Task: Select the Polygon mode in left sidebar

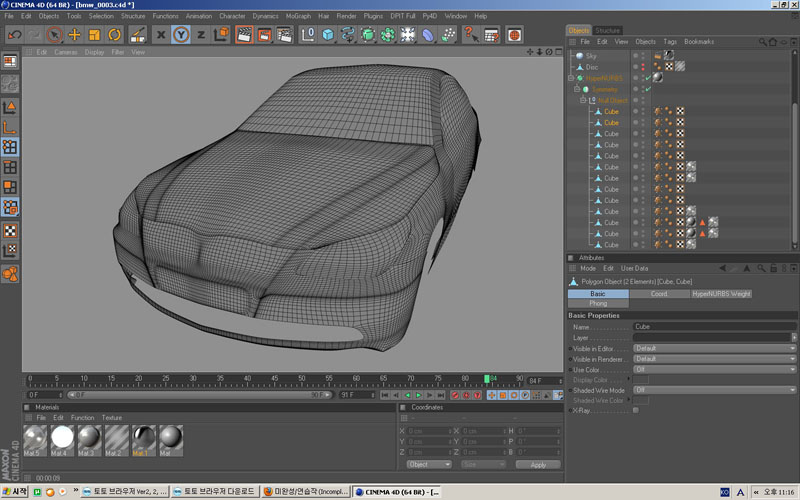Action: pos(10,187)
